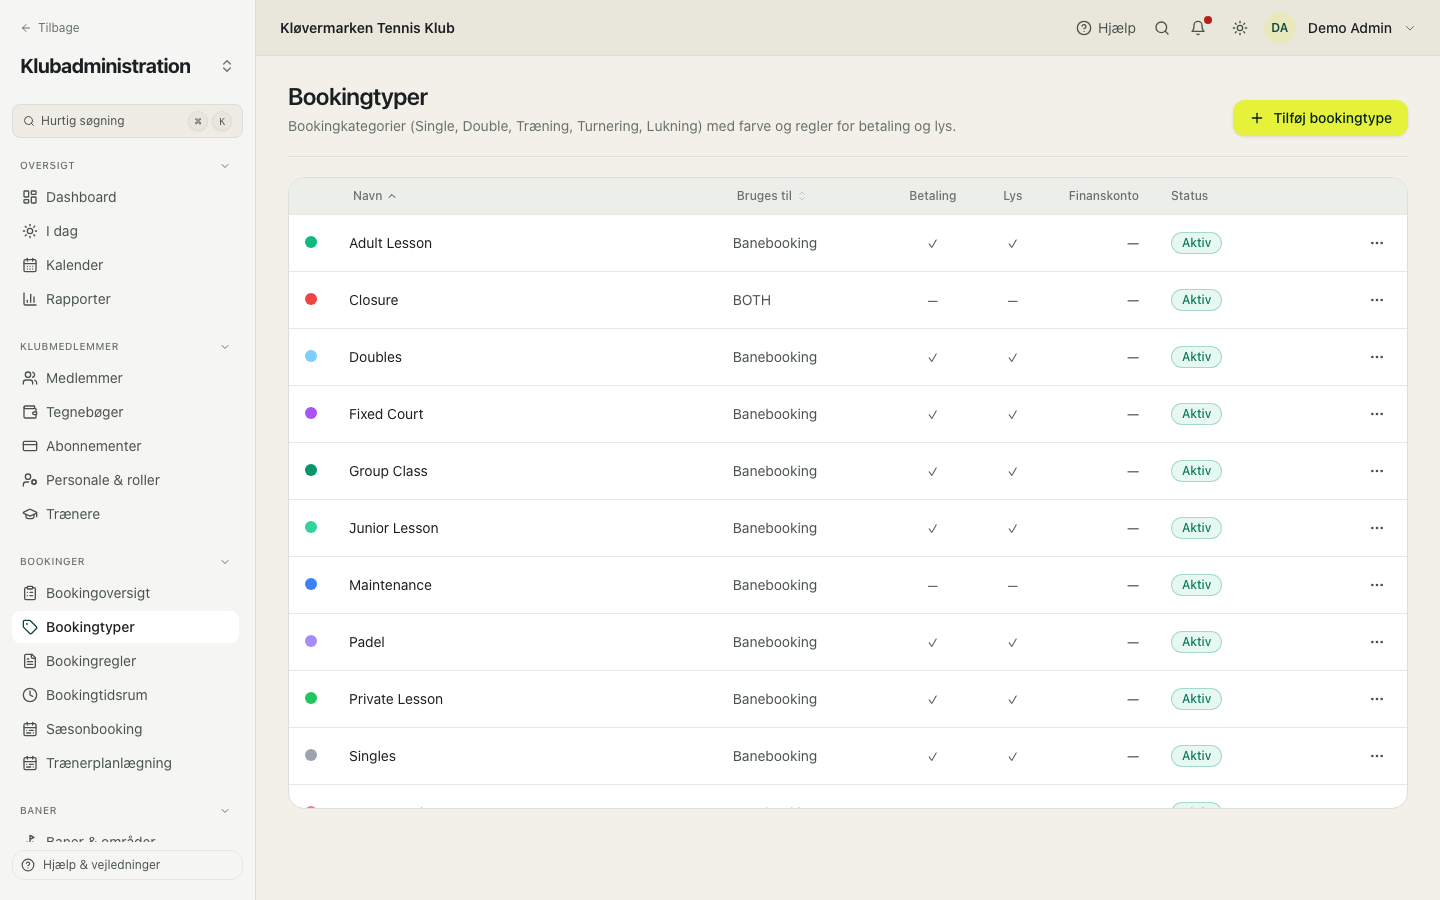Collapse the Bookinger sidebar section

click(225, 562)
